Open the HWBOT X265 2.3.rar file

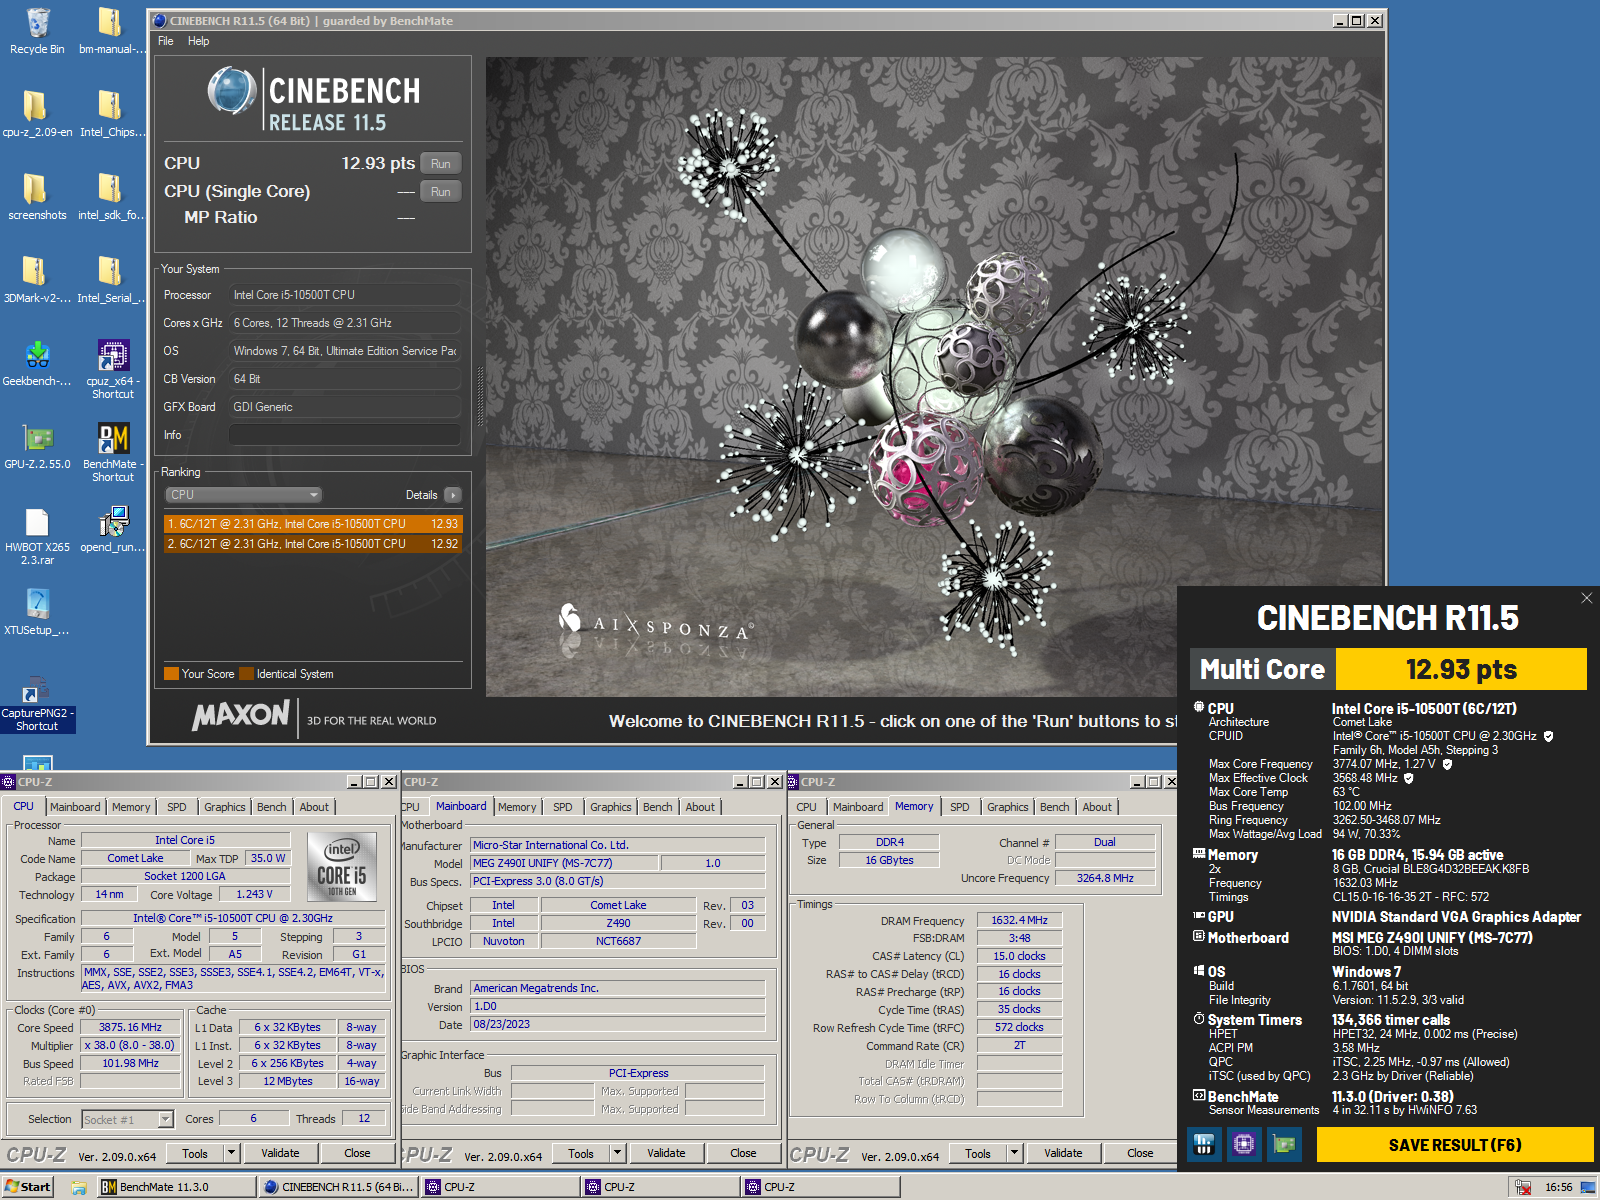click(x=37, y=536)
